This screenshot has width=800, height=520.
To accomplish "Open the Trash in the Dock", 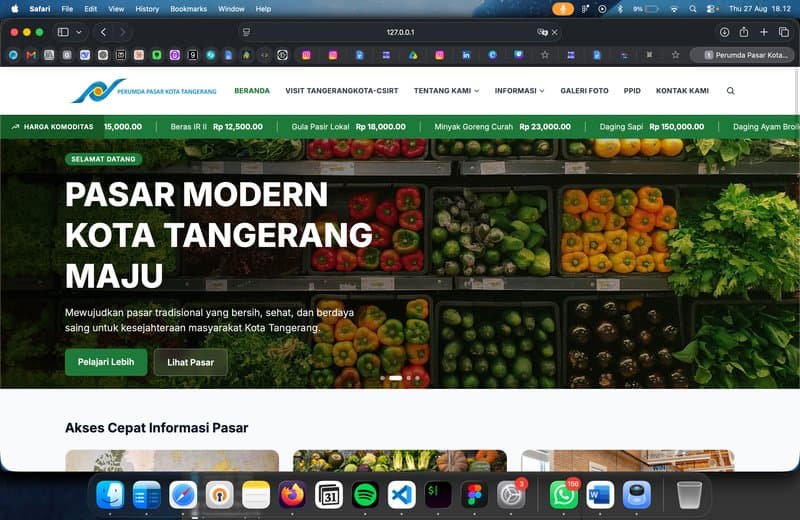I will point(689,494).
